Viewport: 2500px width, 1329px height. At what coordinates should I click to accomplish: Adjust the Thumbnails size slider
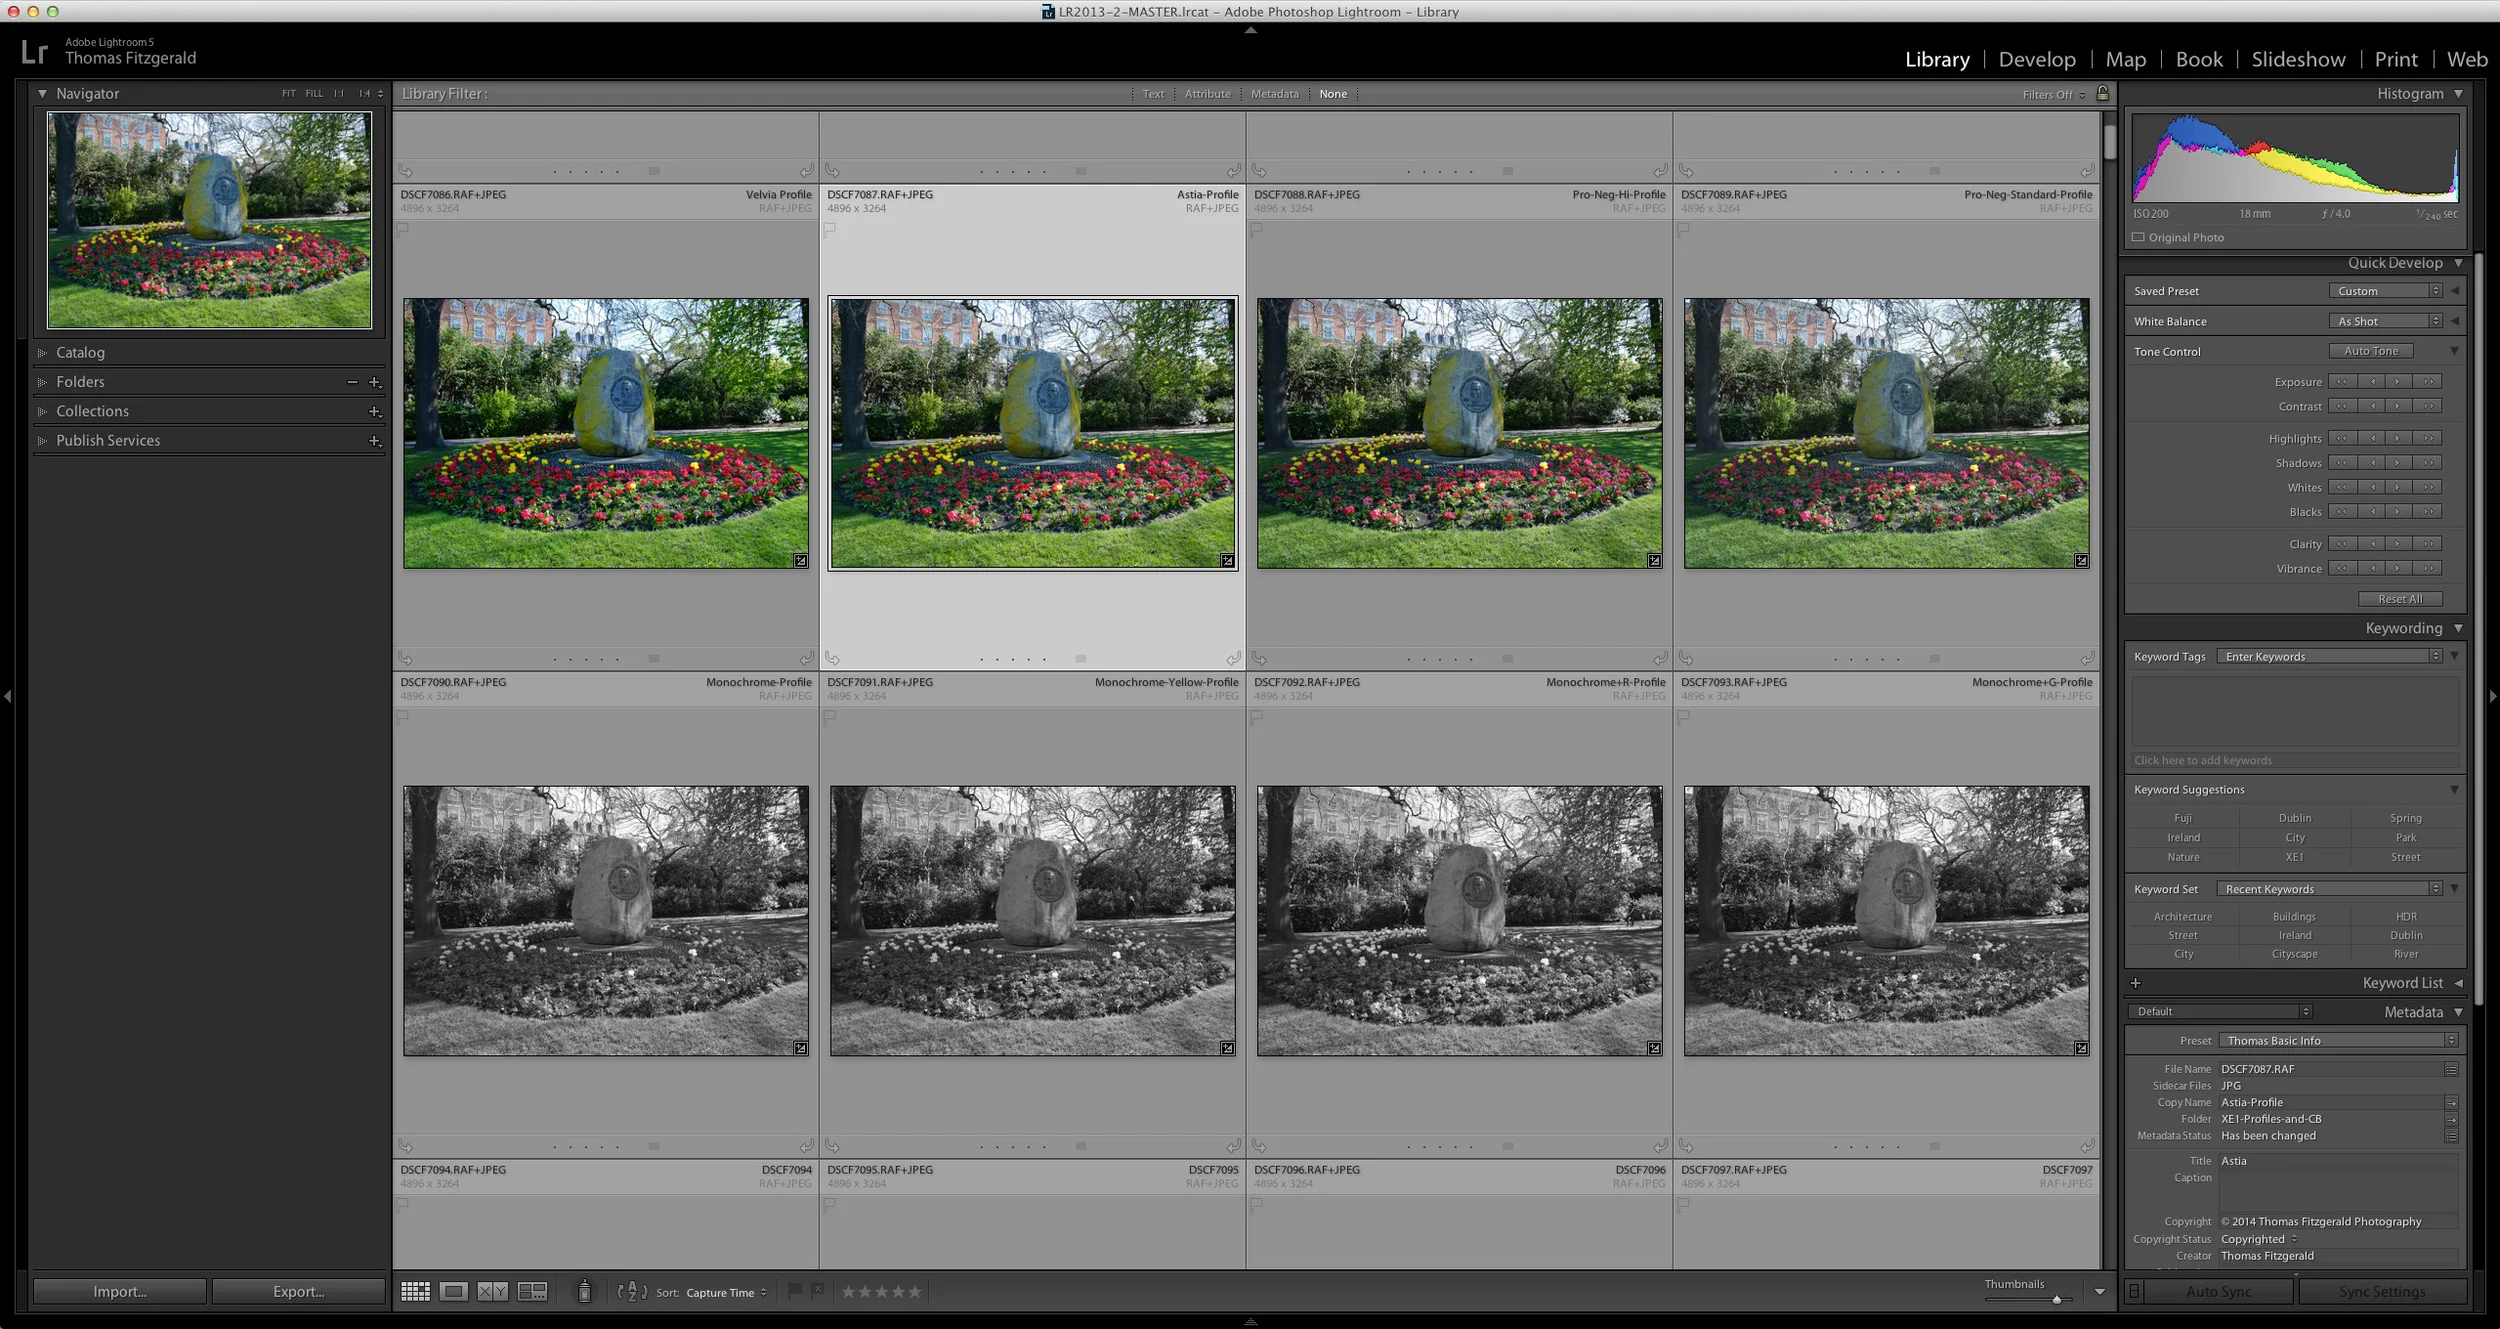click(x=2055, y=1299)
